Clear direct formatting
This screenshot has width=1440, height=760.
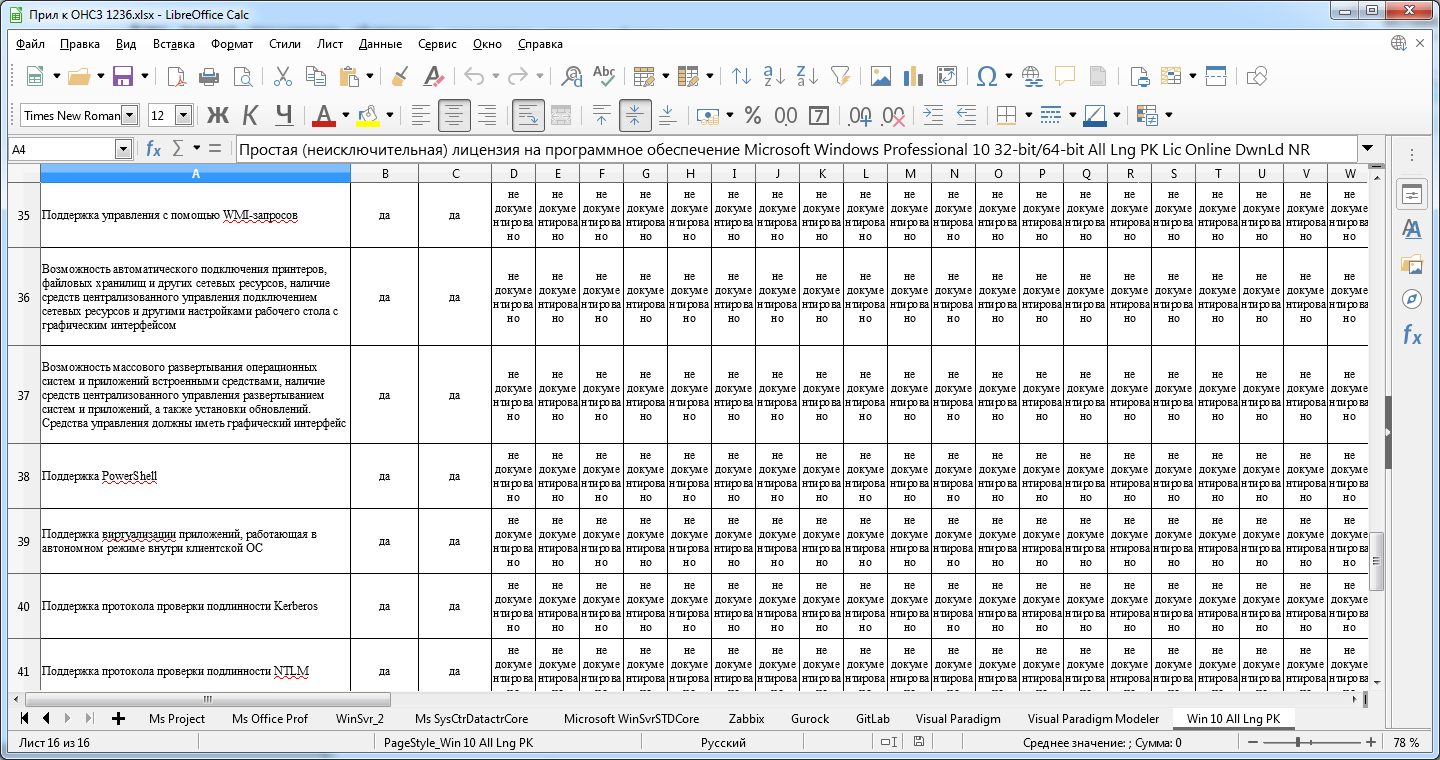(x=433, y=76)
